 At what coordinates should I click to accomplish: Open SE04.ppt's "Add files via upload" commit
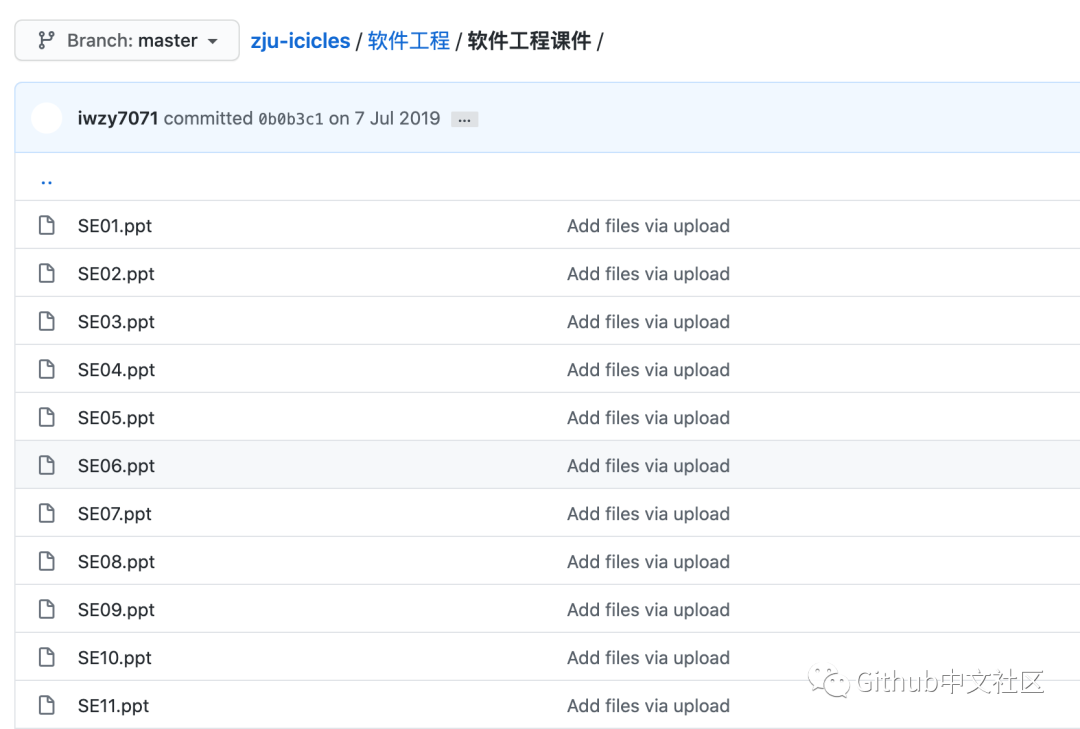648,370
